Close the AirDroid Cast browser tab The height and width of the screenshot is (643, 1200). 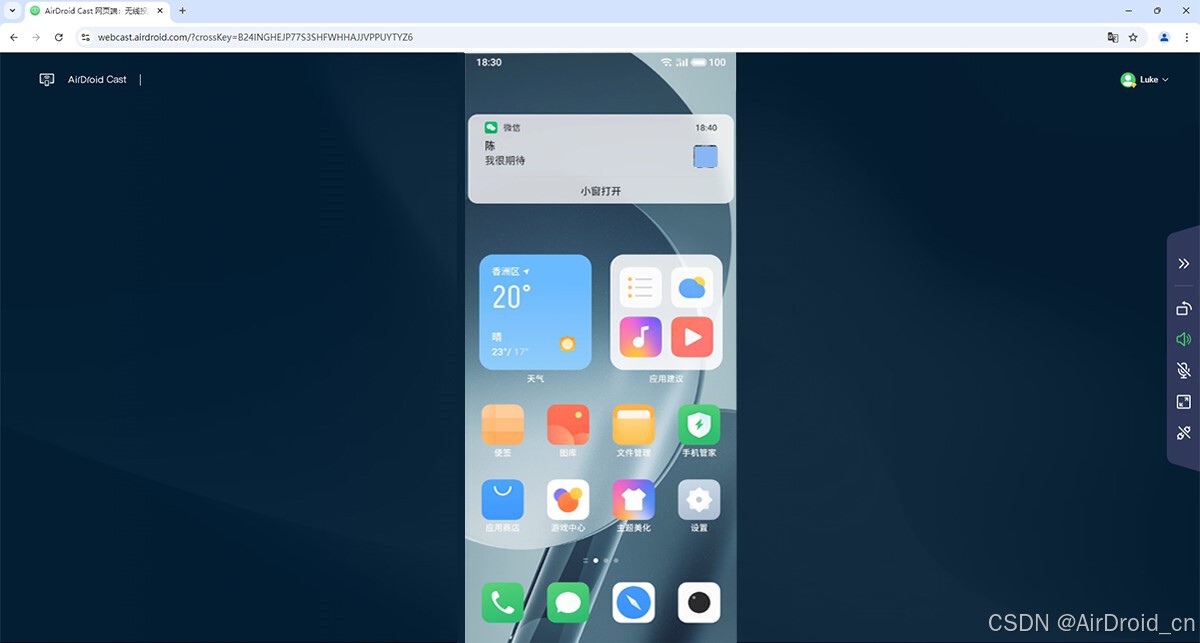pos(160,11)
